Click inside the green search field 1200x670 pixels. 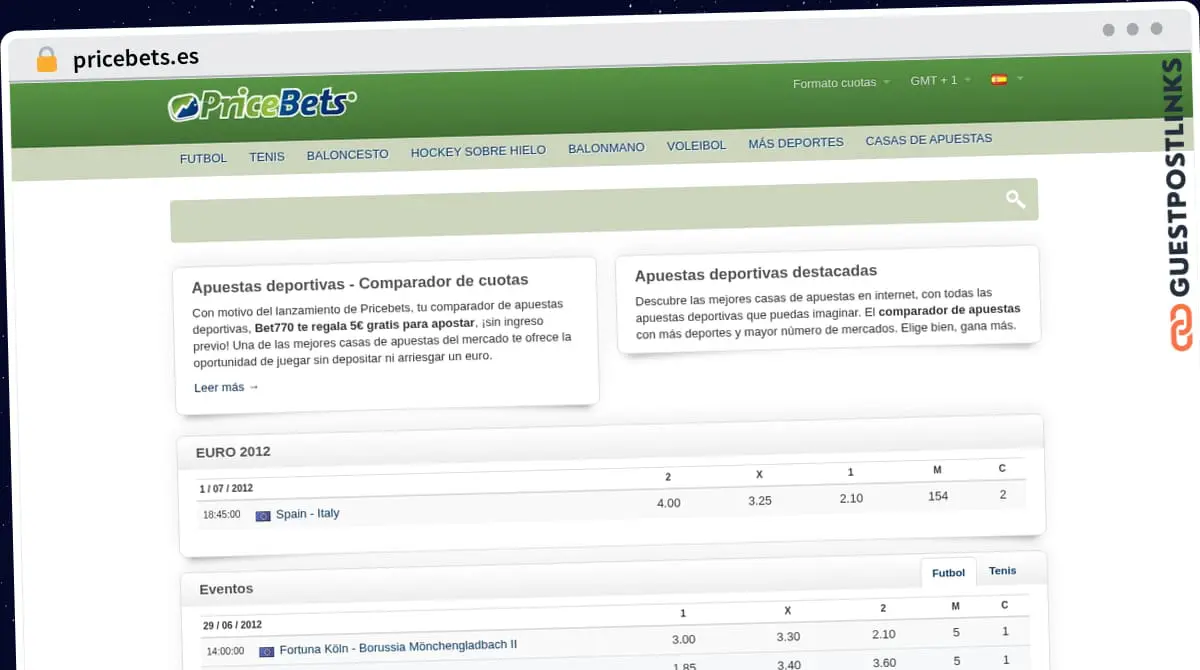coord(580,211)
